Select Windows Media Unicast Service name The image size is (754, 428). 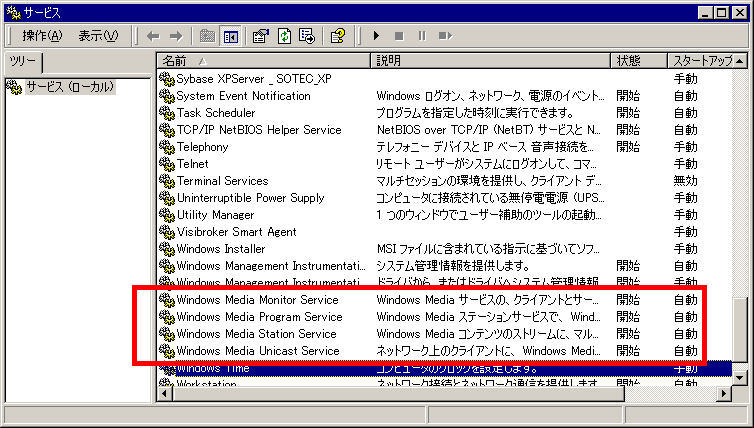point(258,351)
